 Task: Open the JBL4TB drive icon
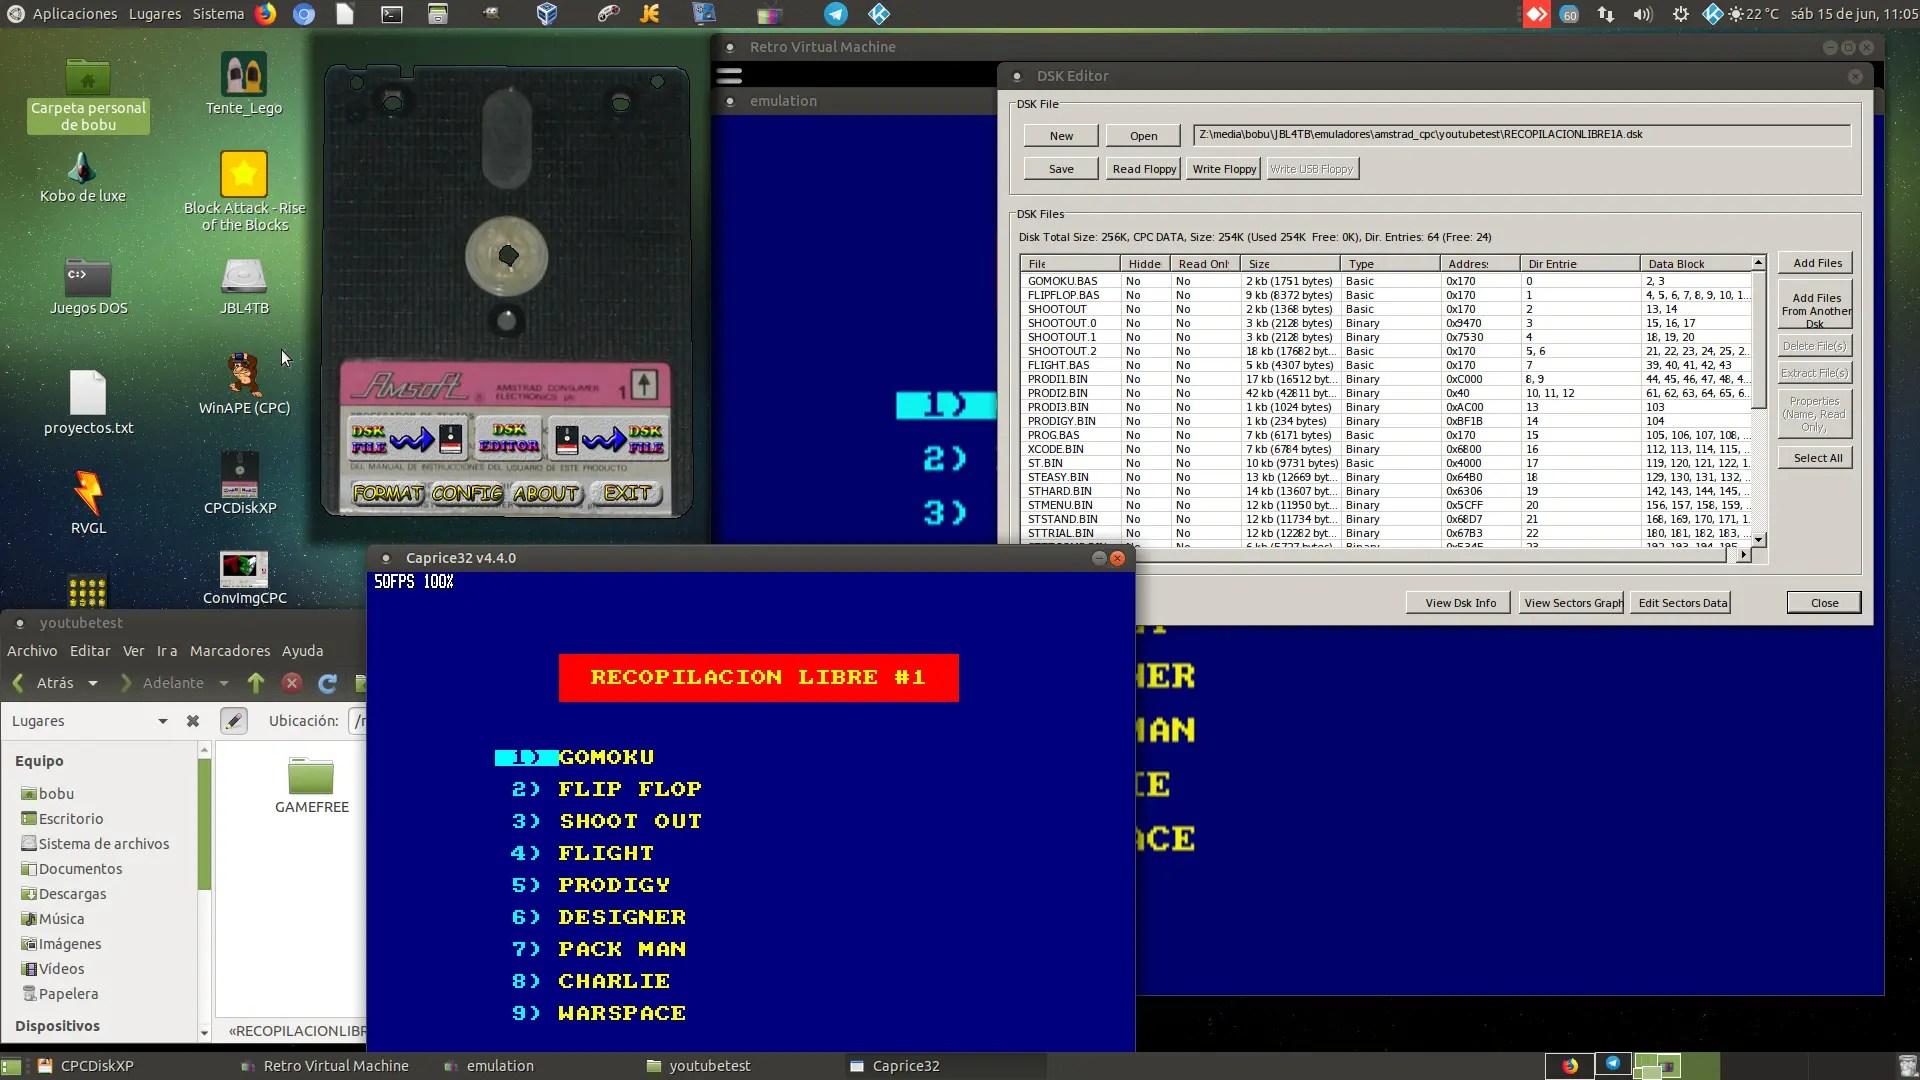coord(244,286)
